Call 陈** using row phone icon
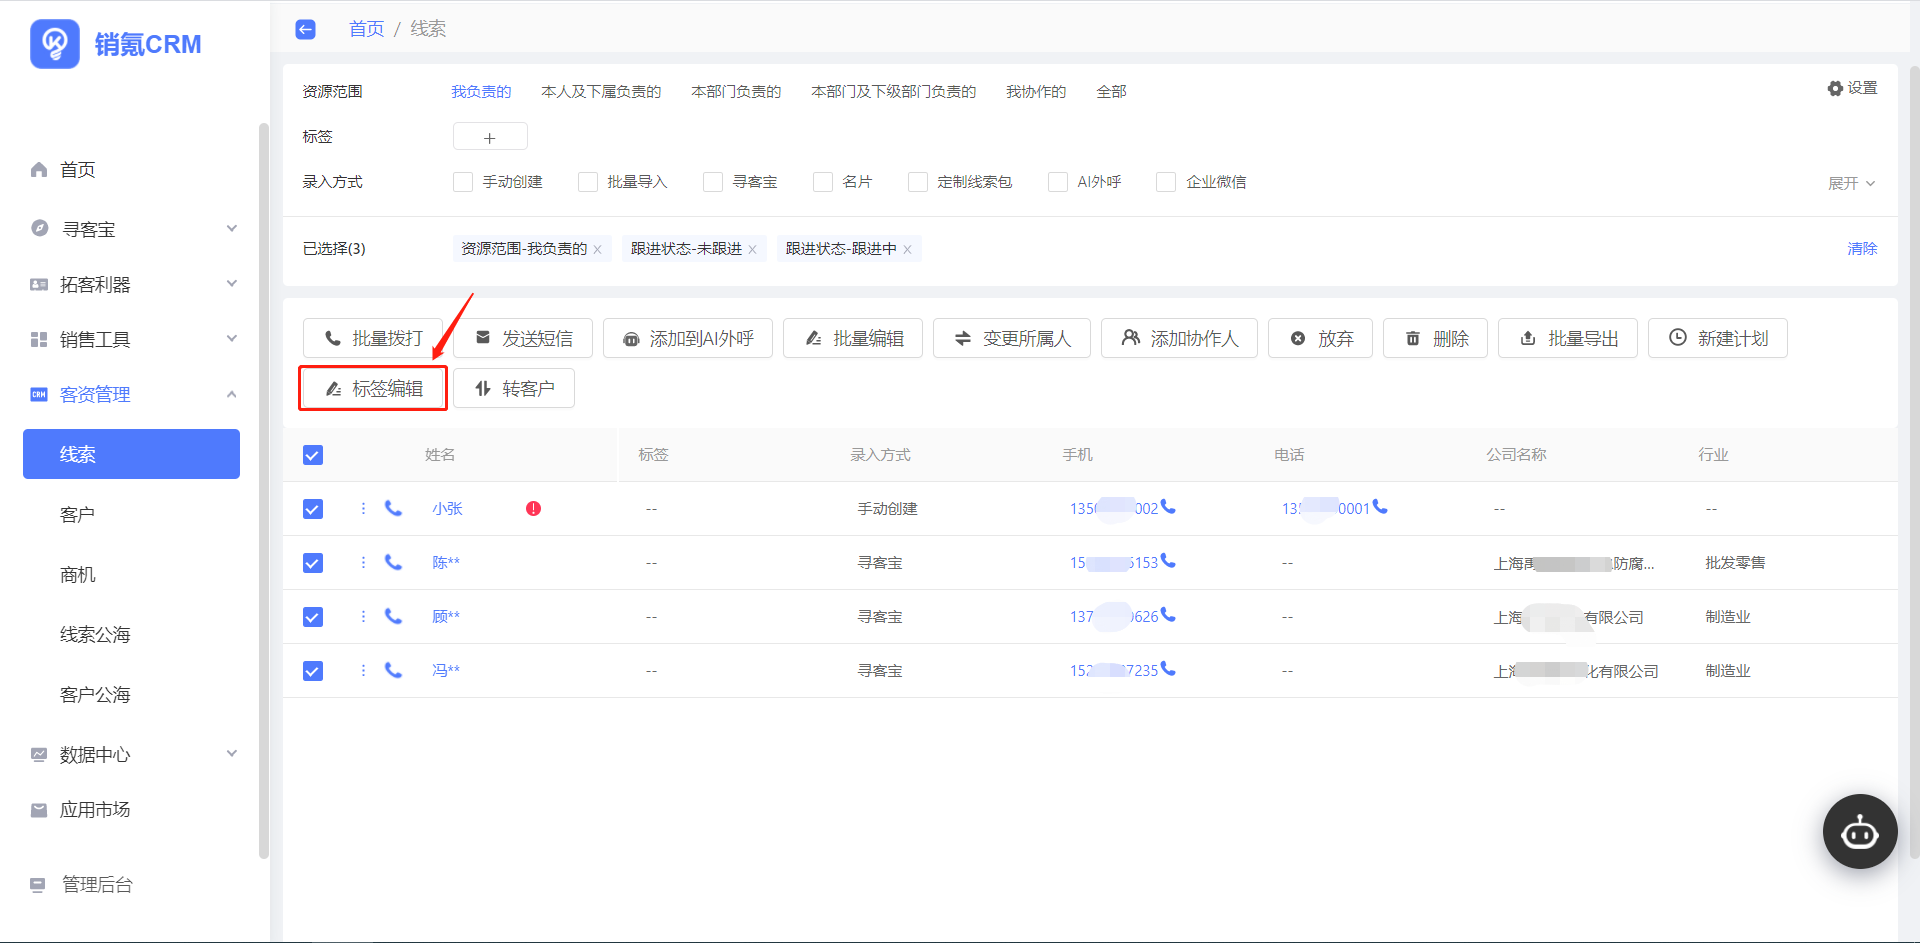 pyautogui.click(x=394, y=563)
